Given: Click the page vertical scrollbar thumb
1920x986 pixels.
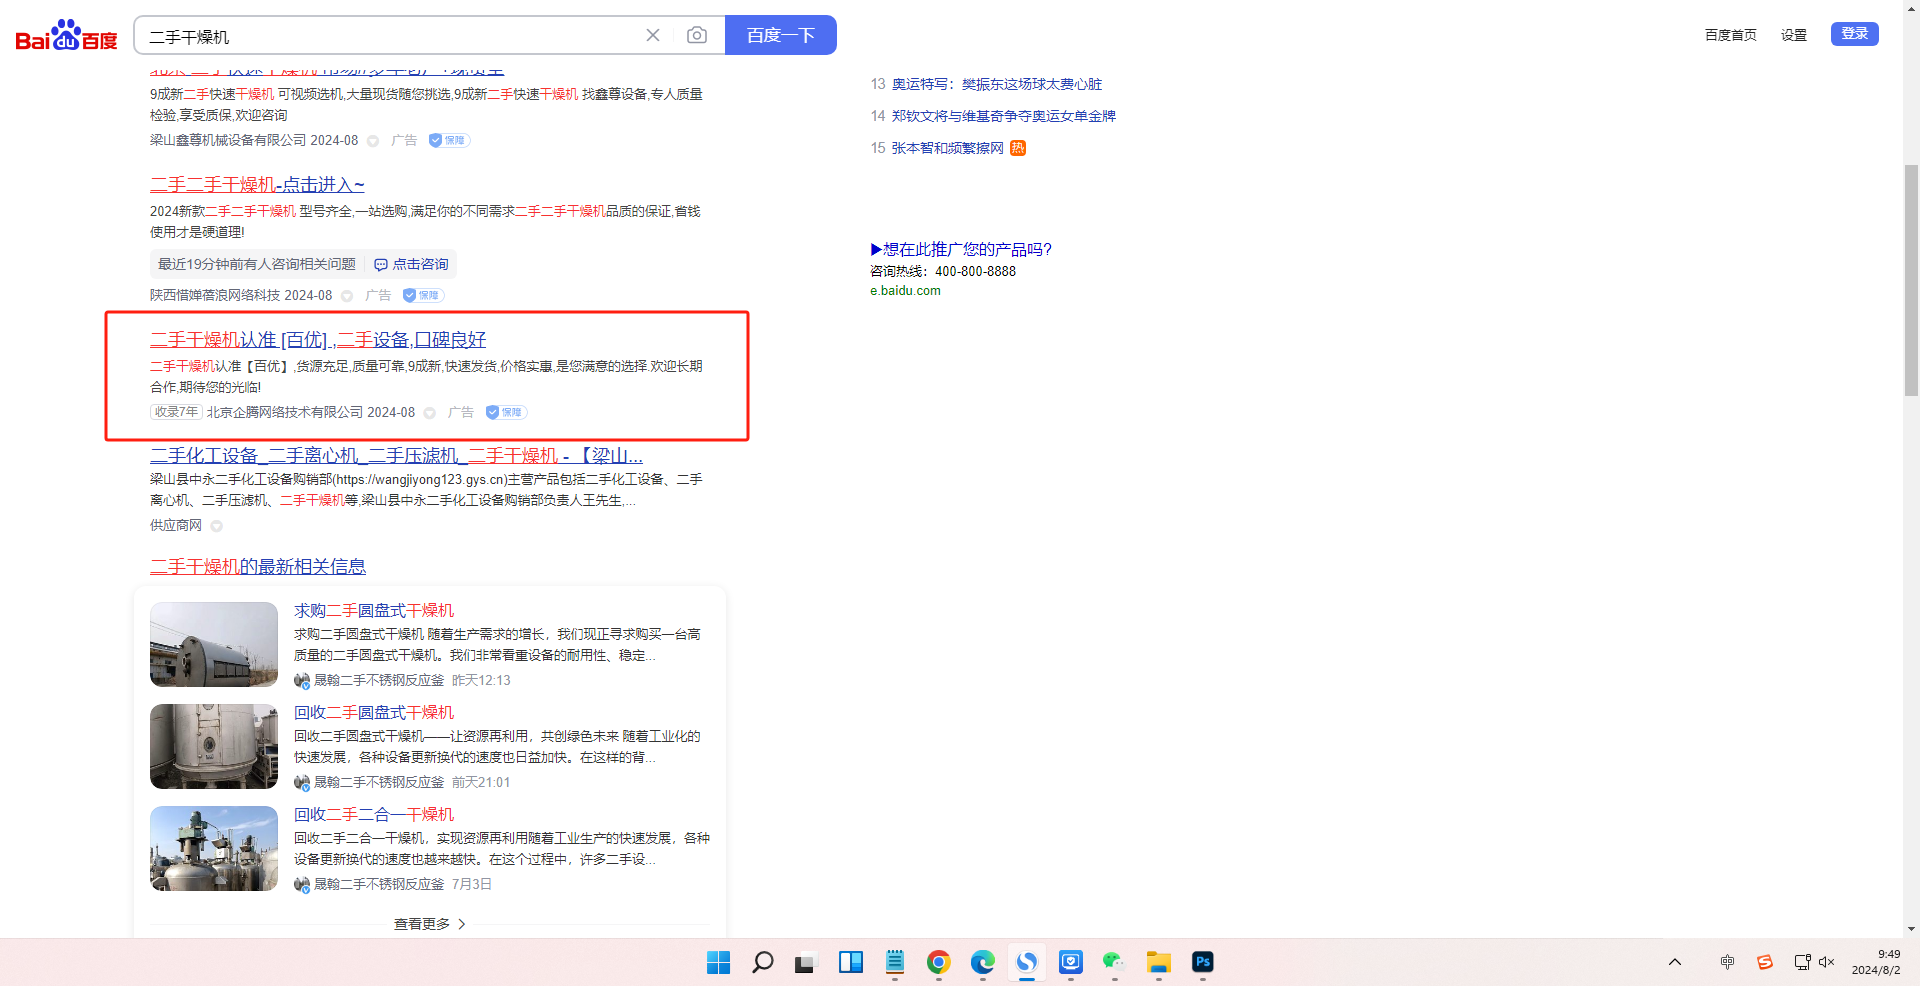Looking at the screenshot, I should (1911, 280).
